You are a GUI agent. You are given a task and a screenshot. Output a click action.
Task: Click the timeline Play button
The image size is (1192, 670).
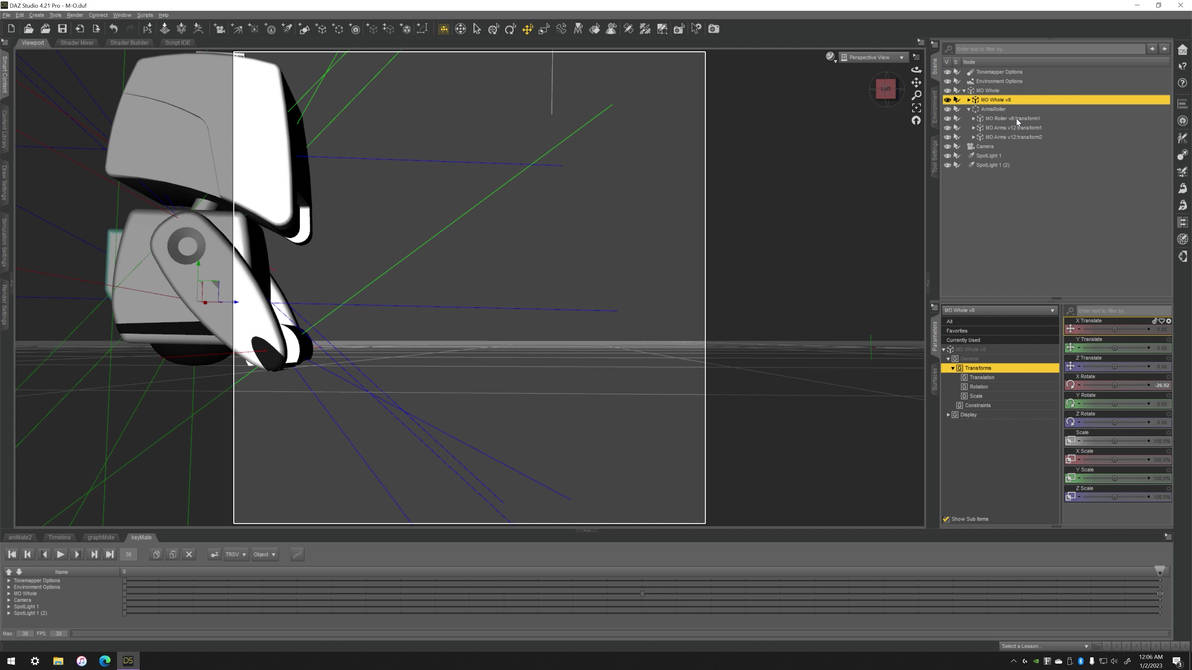(60, 554)
